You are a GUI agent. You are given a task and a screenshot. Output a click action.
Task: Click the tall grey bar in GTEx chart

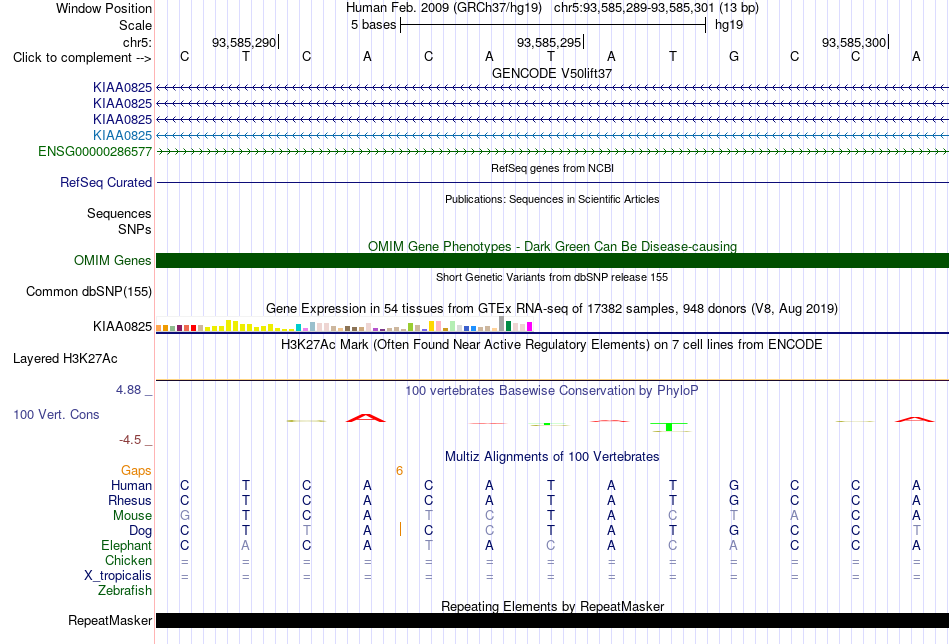(x=501, y=324)
